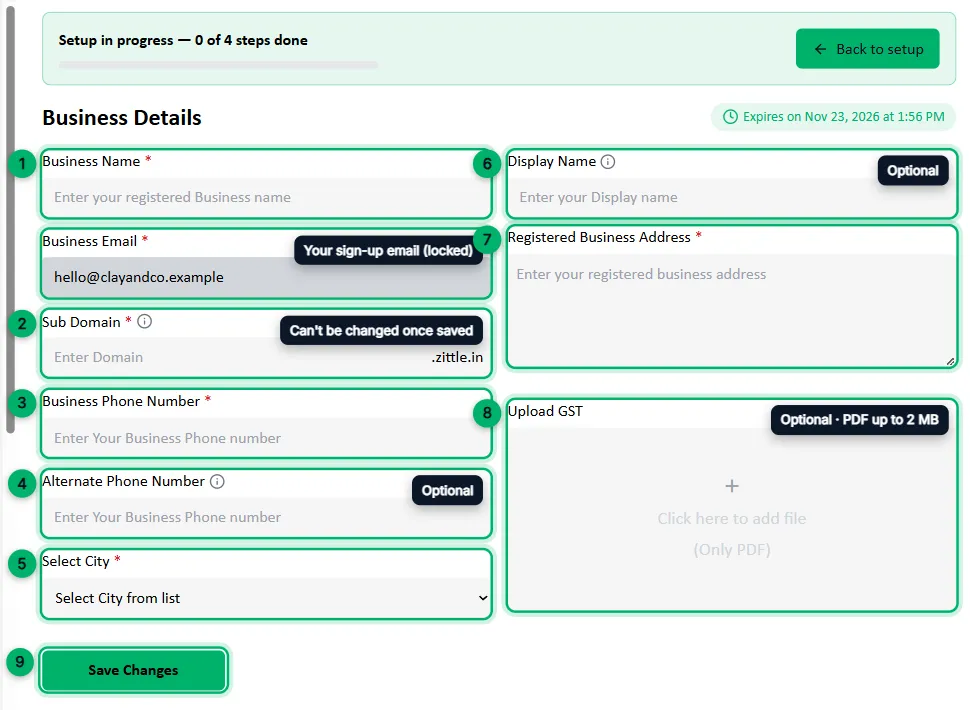The image size is (970, 710).
Task: Click the 'Setup in progress' status text
Action: coord(183,40)
